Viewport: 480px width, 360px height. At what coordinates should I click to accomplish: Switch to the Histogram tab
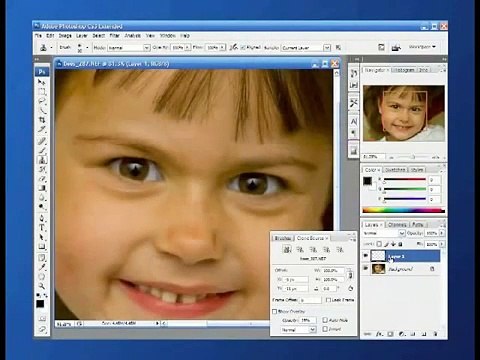403,70
